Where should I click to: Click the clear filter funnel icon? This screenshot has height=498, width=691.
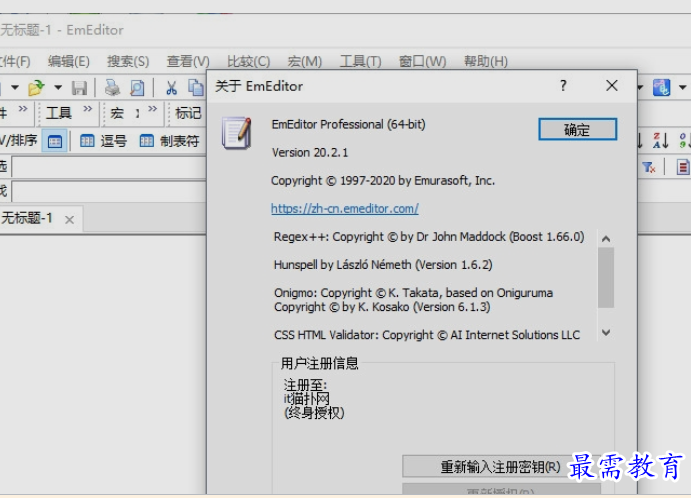coord(649,167)
